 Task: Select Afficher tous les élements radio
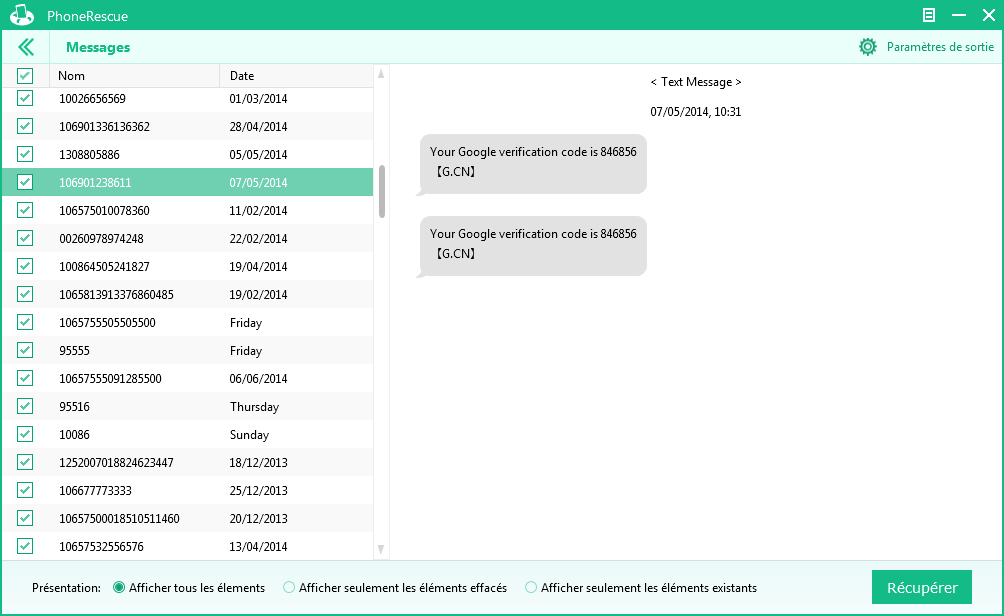click(x=119, y=587)
